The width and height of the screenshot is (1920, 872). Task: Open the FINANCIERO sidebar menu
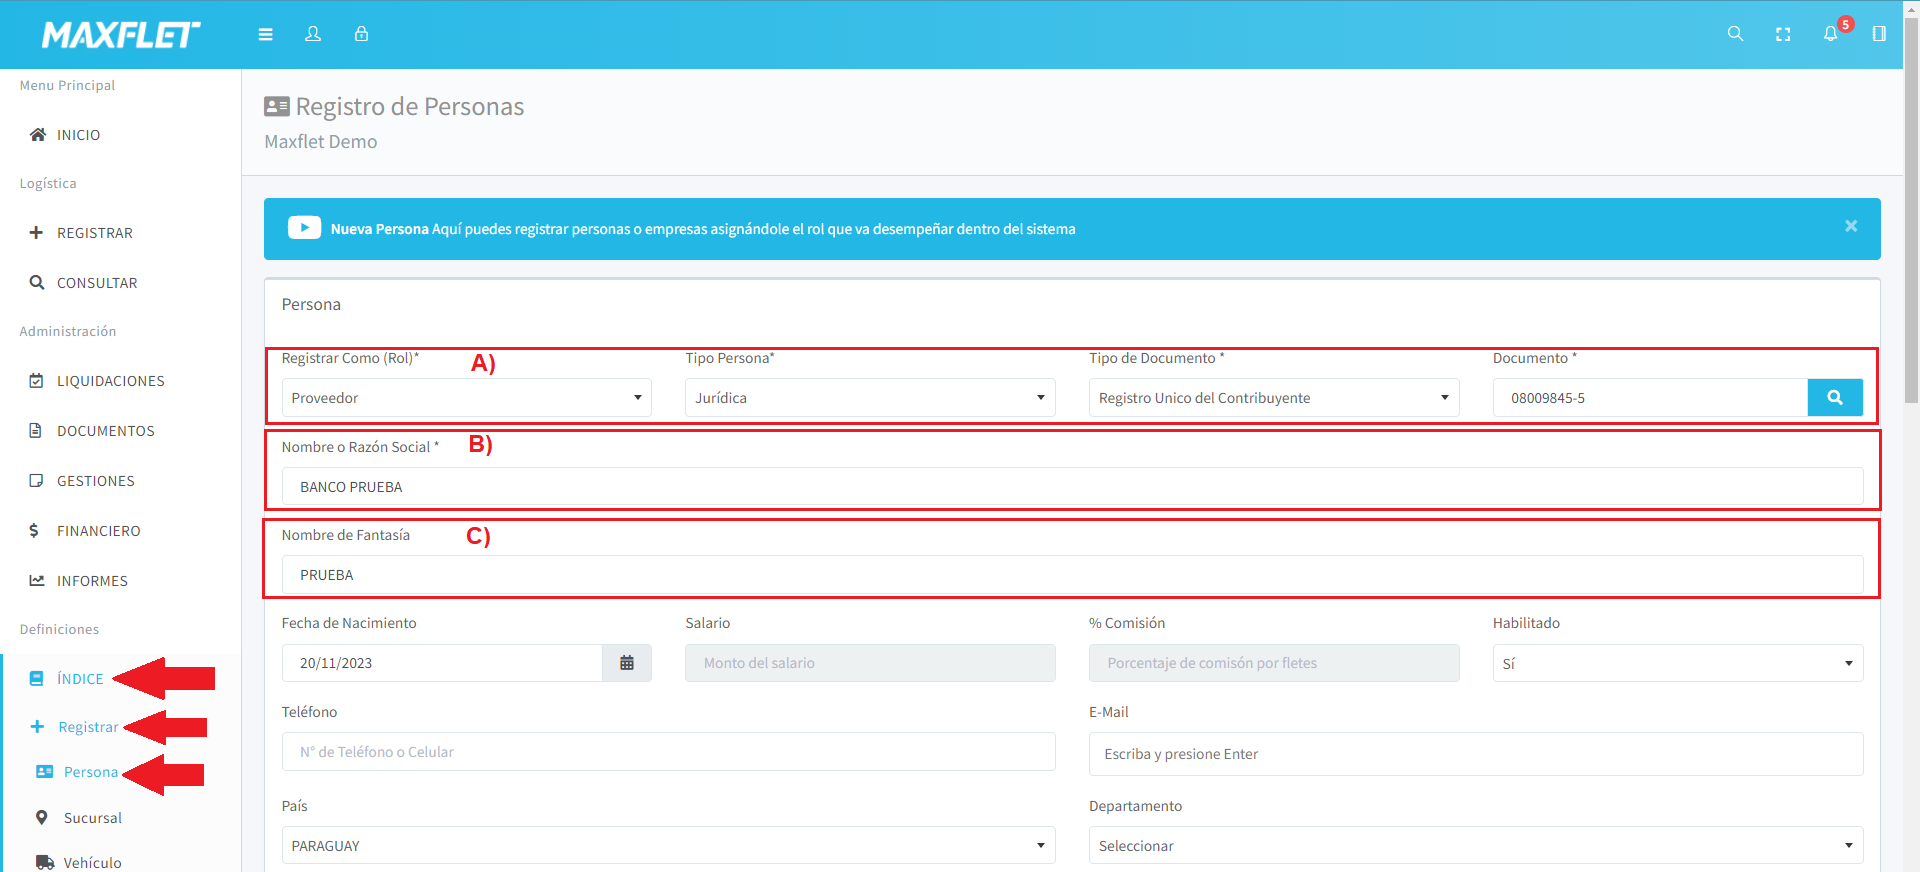click(x=98, y=531)
